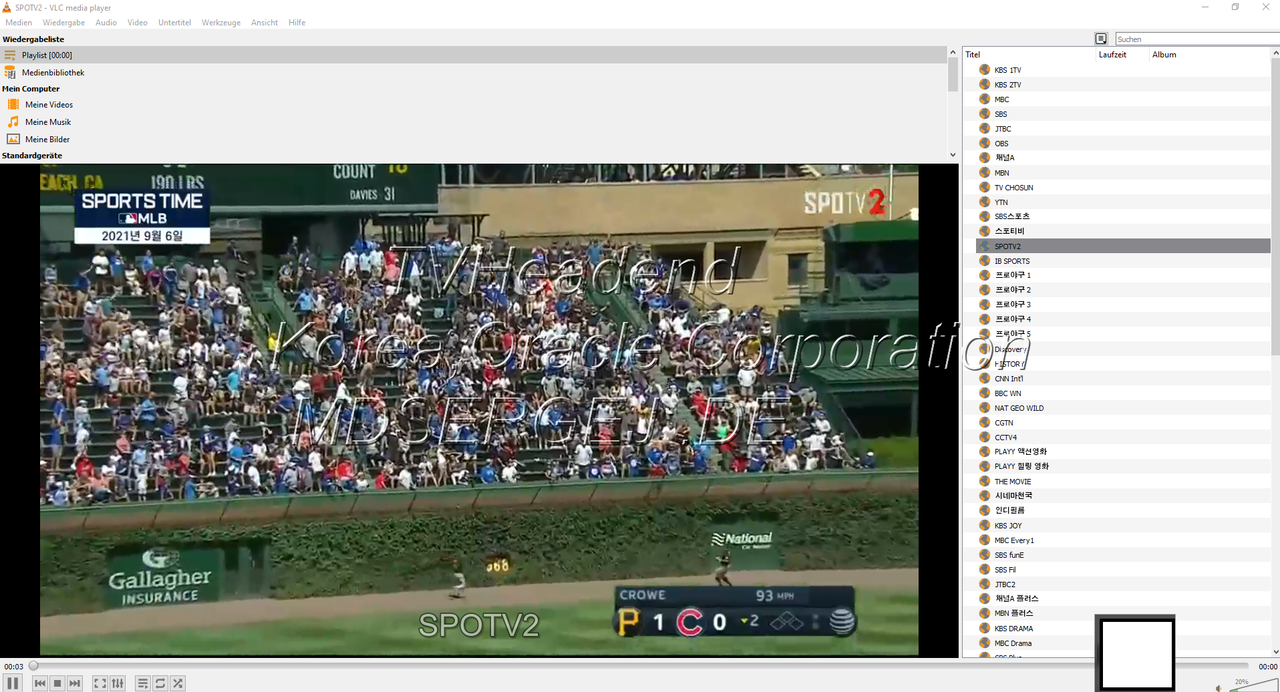Open the Werkzeuge menu

point(221,22)
